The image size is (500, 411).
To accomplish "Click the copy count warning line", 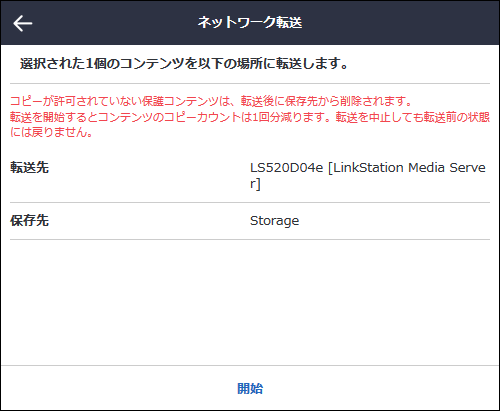I will 250,117.
